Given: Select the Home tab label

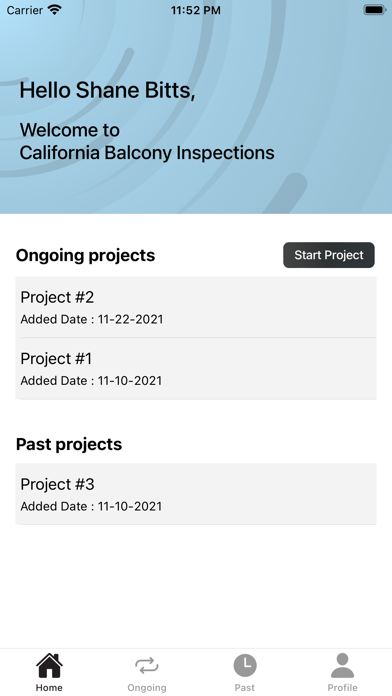Looking at the screenshot, I should pos(49,688).
